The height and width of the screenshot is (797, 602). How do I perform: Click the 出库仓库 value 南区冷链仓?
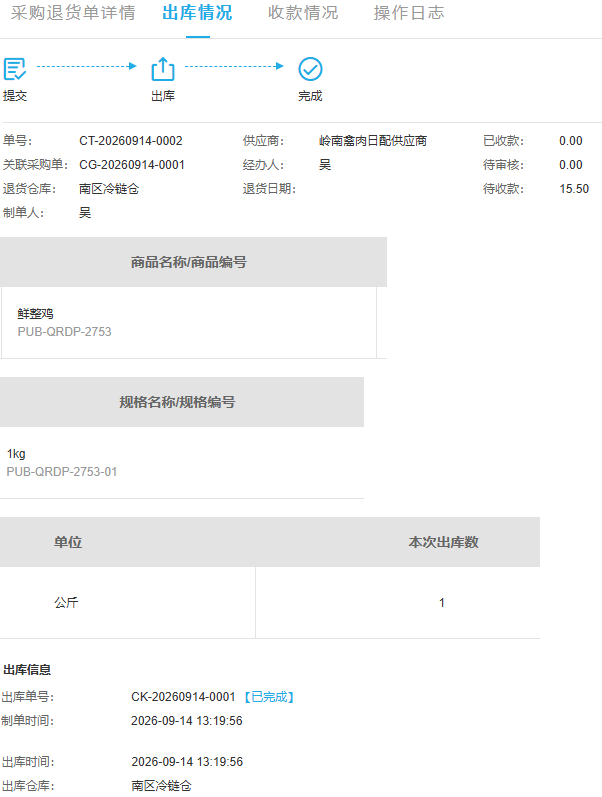(x=161, y=785)
